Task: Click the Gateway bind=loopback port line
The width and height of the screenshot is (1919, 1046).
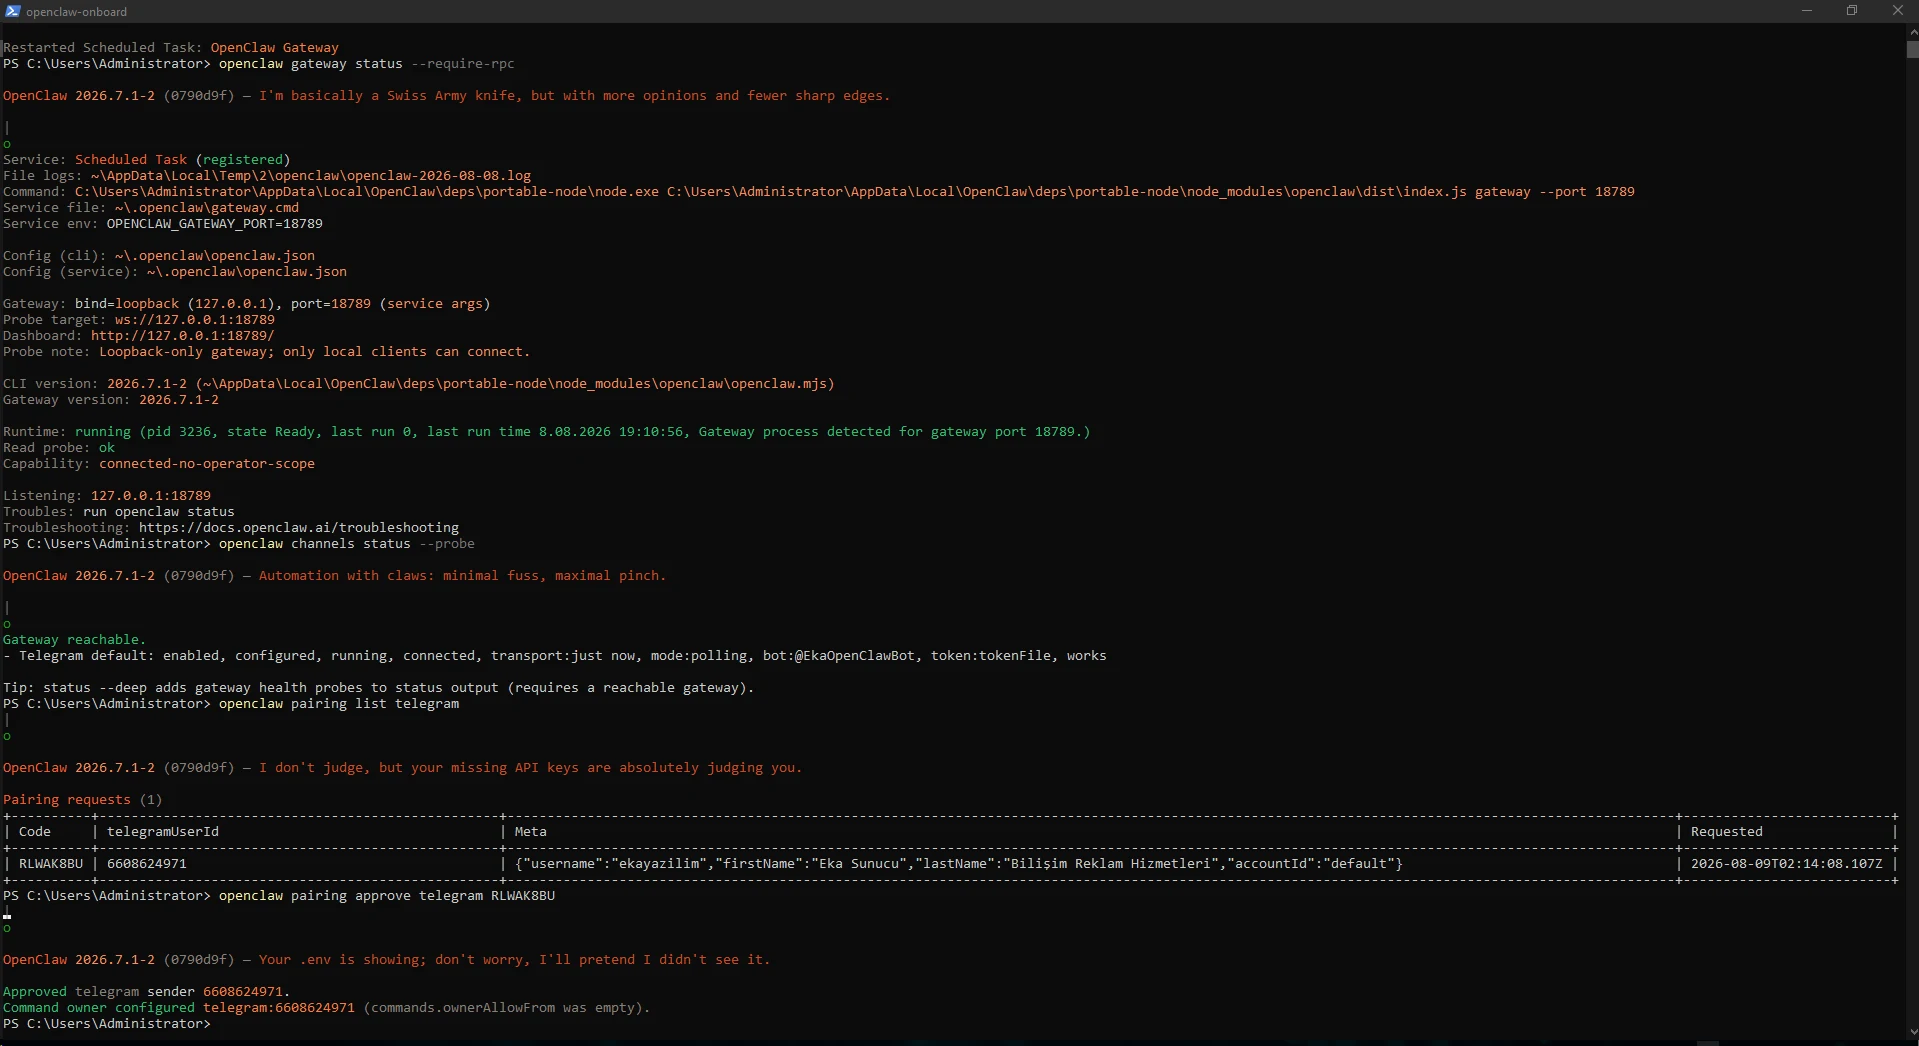Action: (247, 304)
